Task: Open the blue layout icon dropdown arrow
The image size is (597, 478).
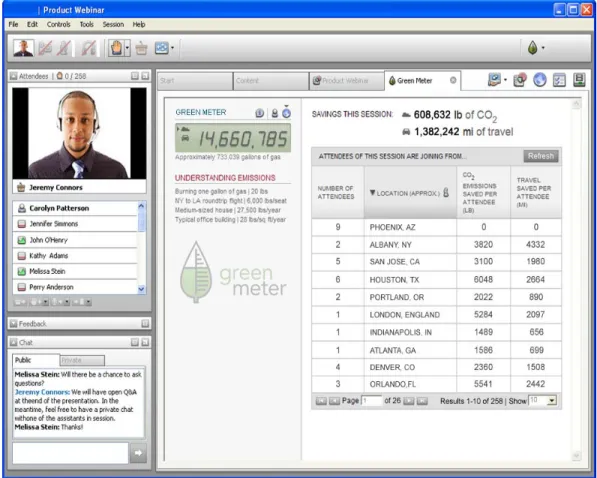Action: click(172, 48)
